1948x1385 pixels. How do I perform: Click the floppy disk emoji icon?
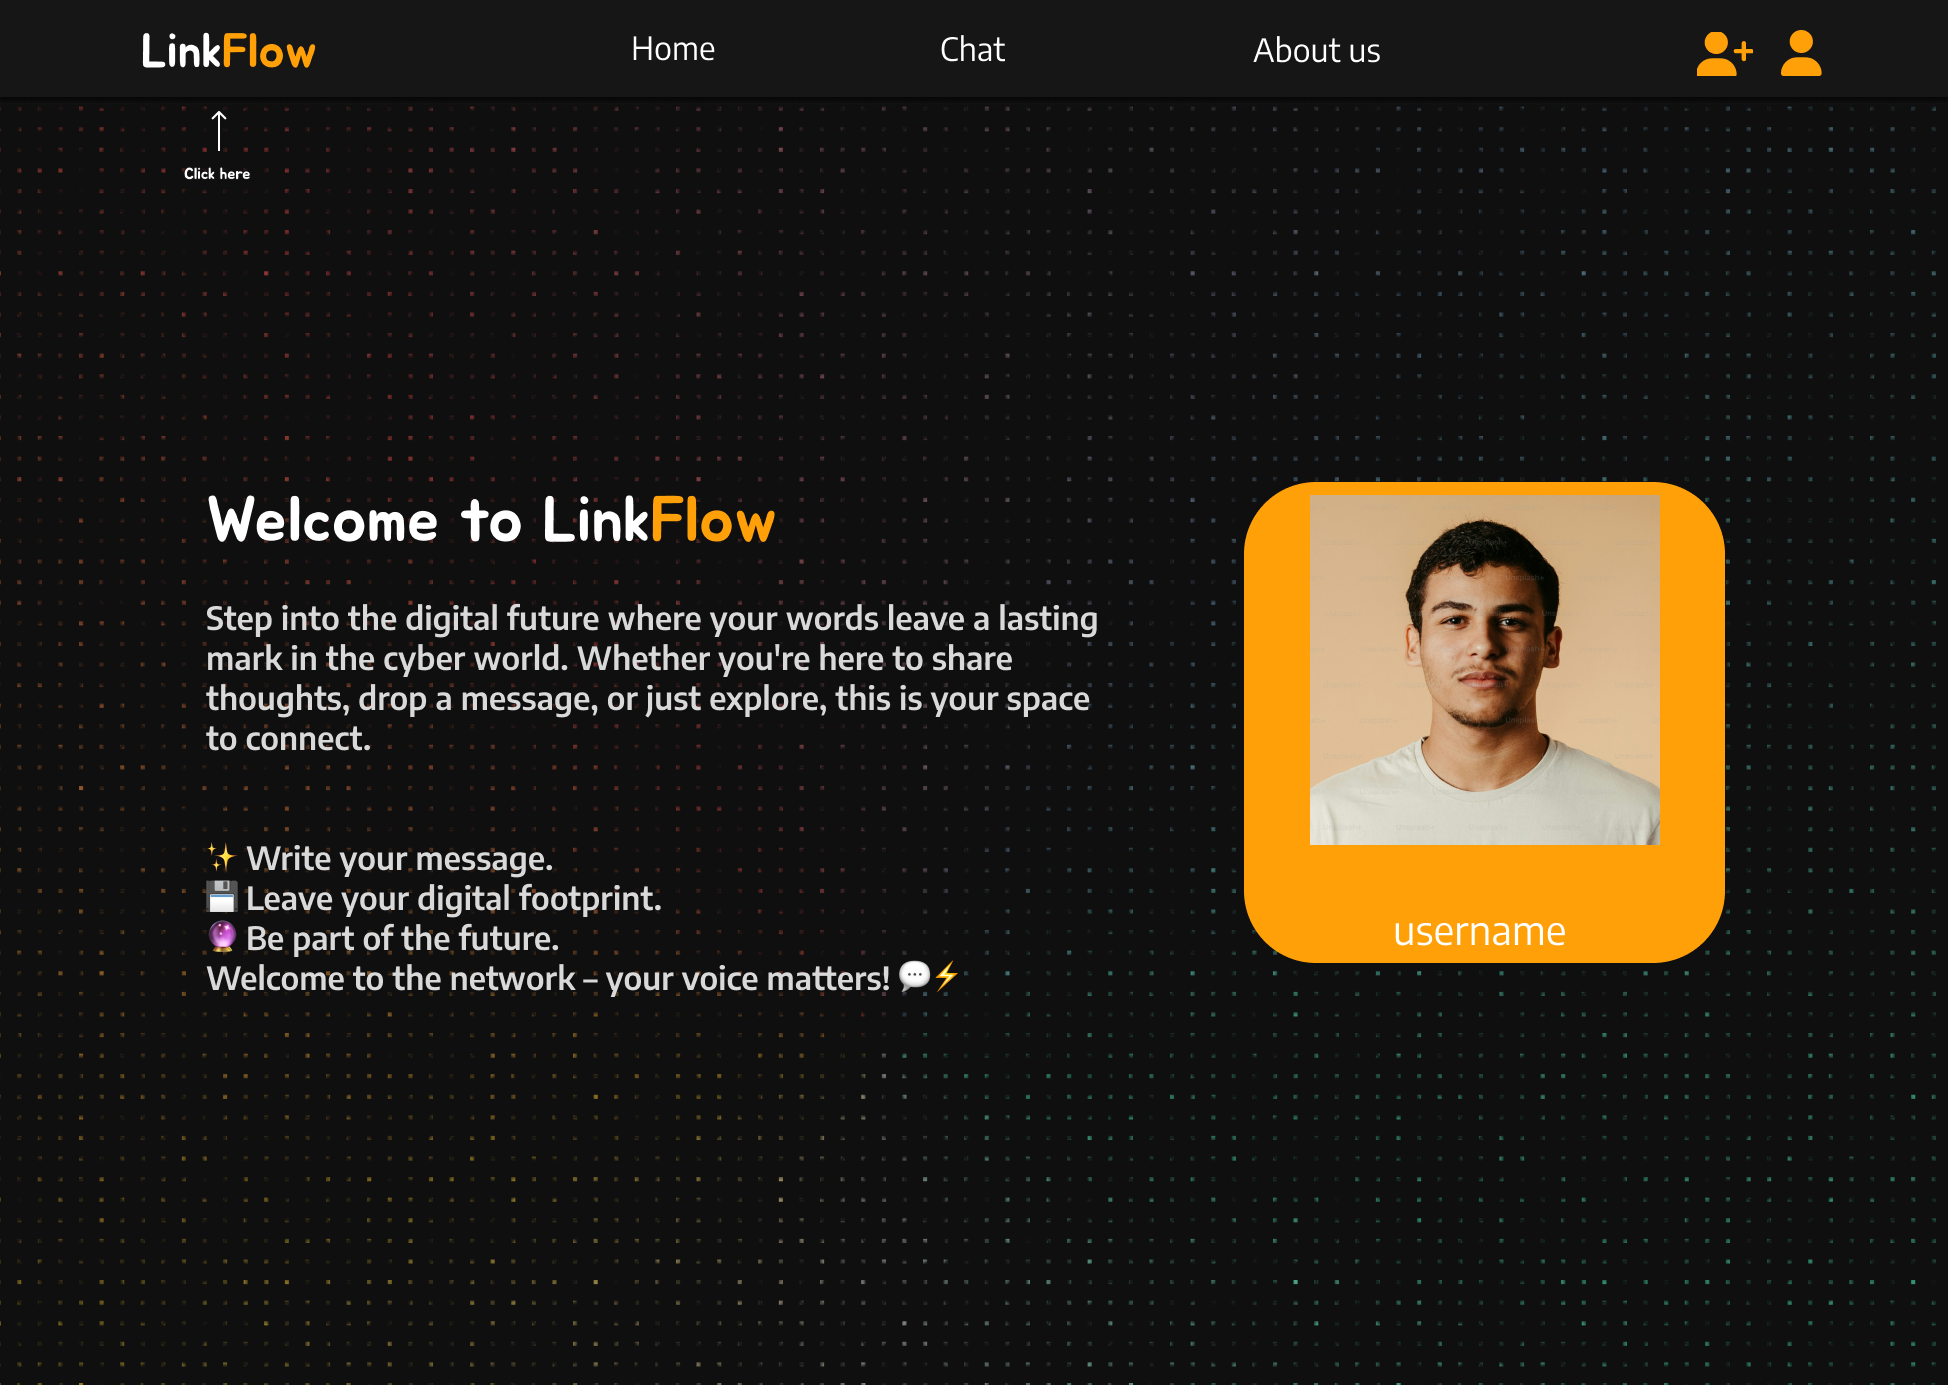[x=221, y=897]
